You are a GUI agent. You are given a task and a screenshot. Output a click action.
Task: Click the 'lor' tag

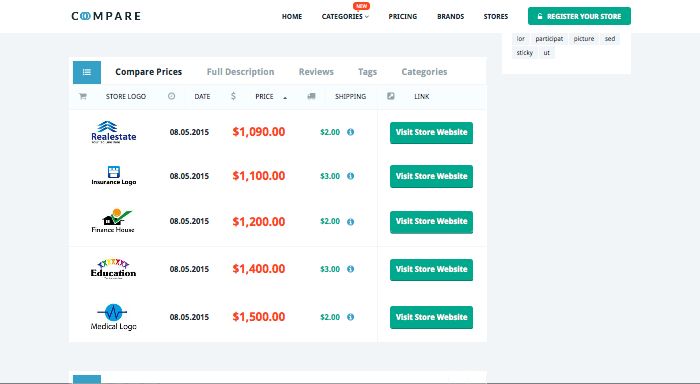521,39
